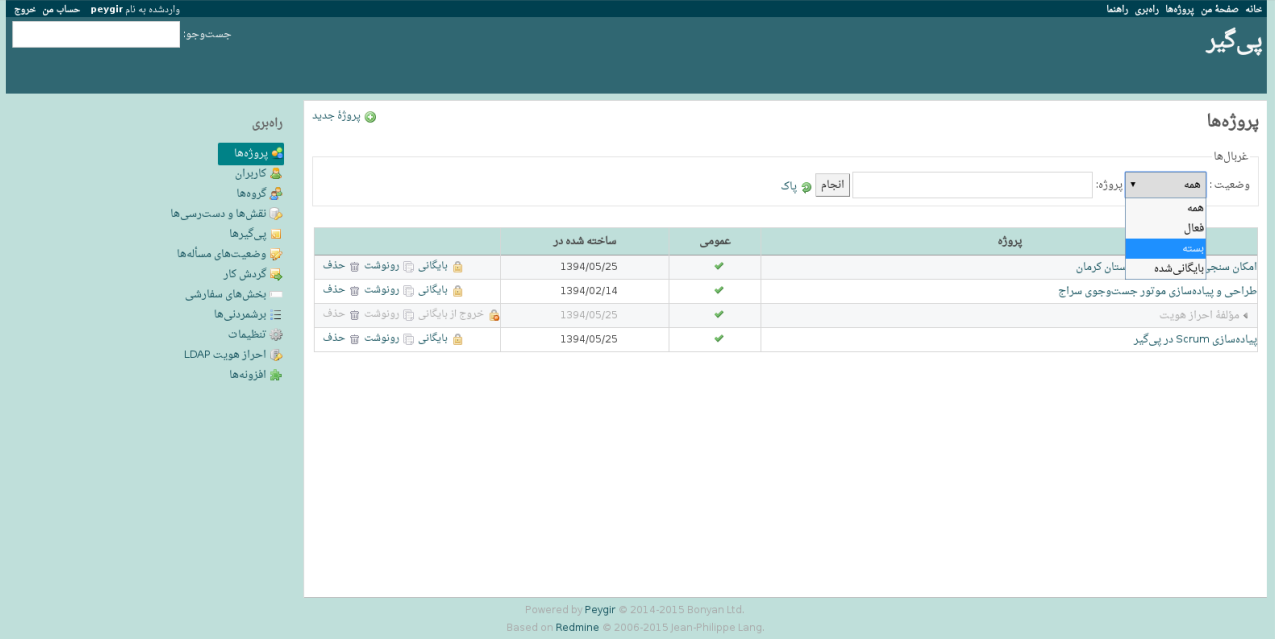This screenshot has width=1275, height=639.
Task: Open project پیاده‌سازی Scrum در پی‌گیر
Action: click(1195, 339)
